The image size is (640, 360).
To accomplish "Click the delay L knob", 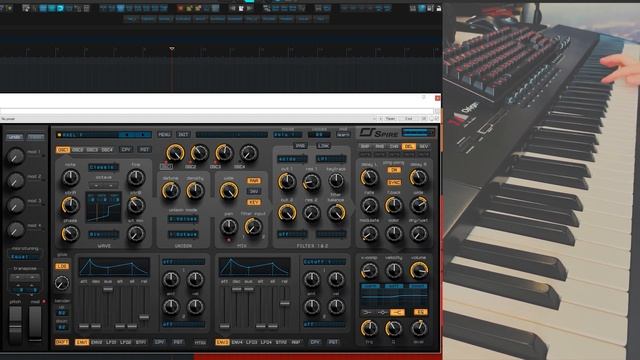I will tap(369, 178).
